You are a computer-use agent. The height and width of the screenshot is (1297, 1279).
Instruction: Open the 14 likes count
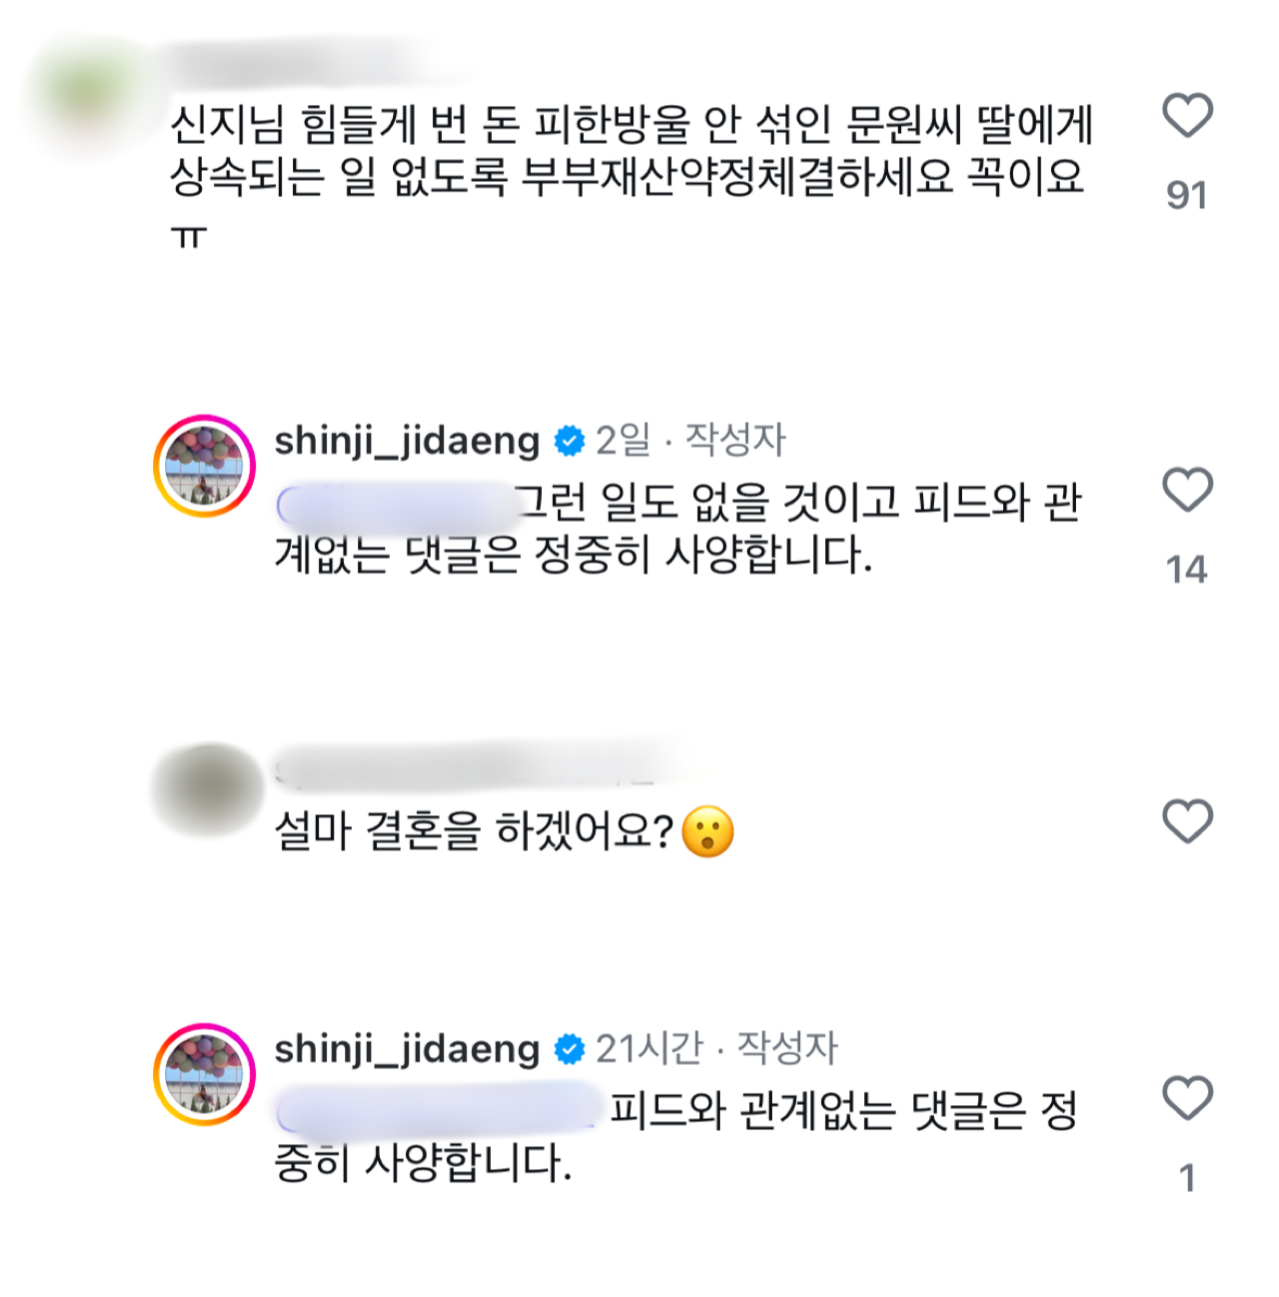click(1187, 570)
